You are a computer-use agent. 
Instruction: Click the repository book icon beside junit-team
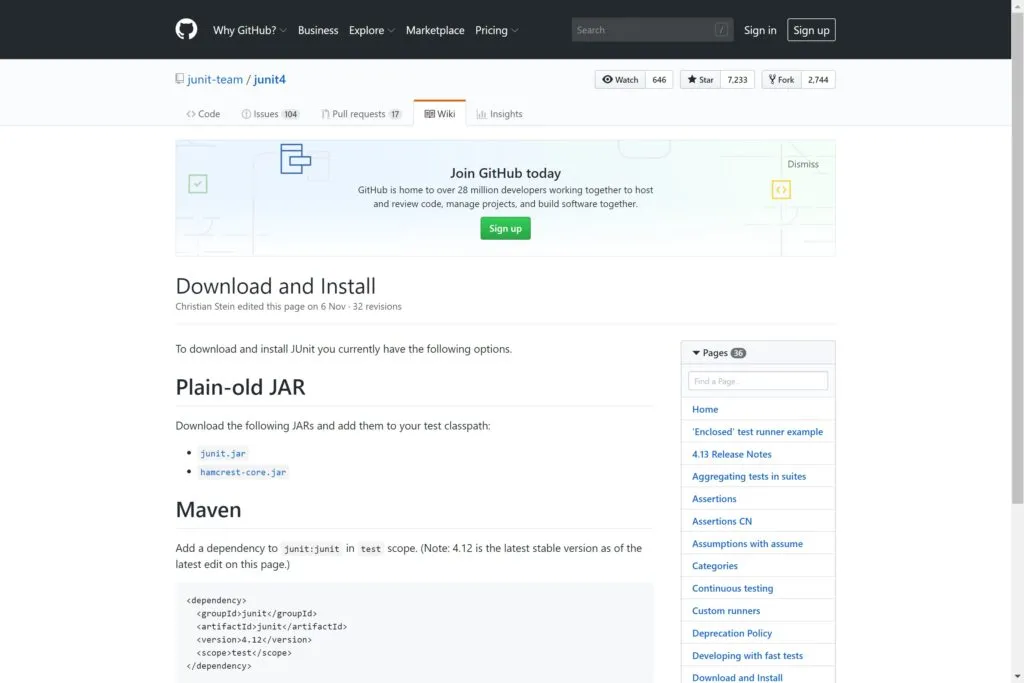point(180,79)
